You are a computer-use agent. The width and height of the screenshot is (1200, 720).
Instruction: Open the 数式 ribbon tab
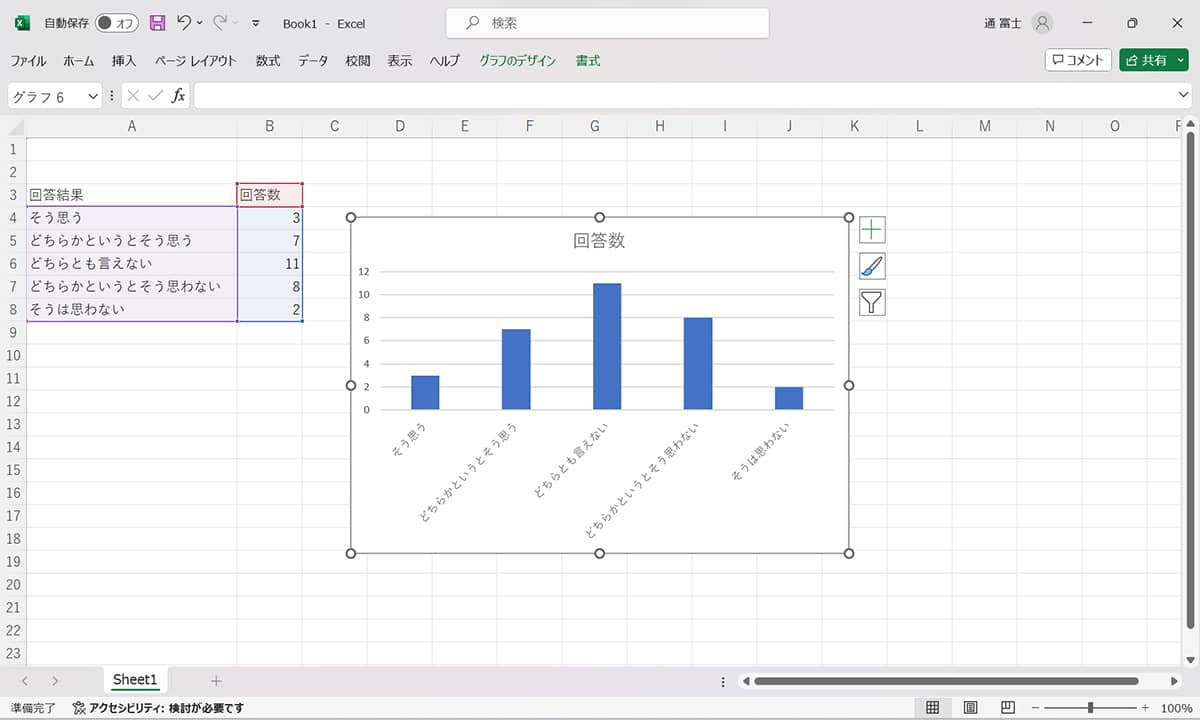click(266, 60)
